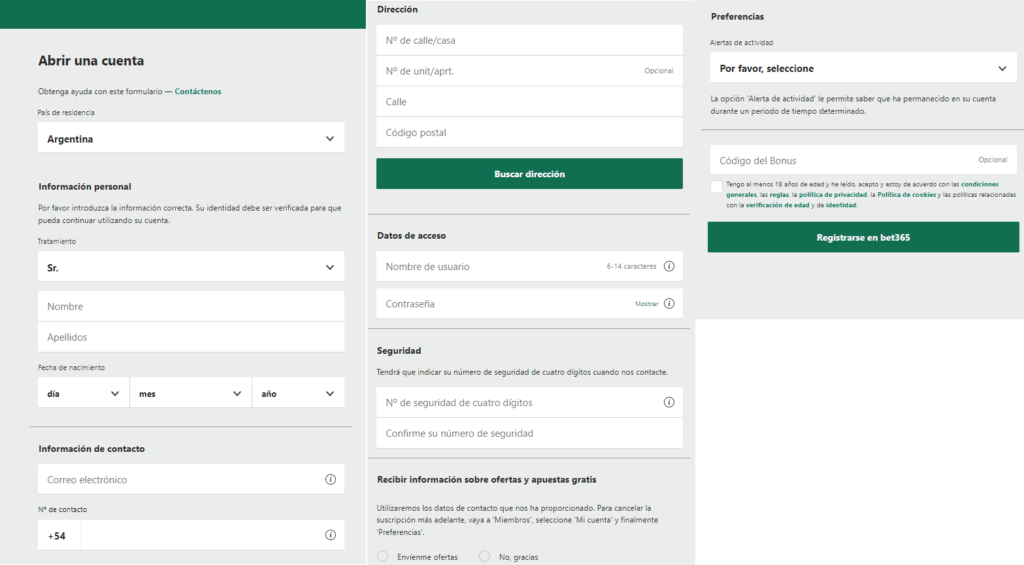The width and height of the screenshot is (1024, 565).
Task: Open the identidad link
Action: (x=840, y=205)
